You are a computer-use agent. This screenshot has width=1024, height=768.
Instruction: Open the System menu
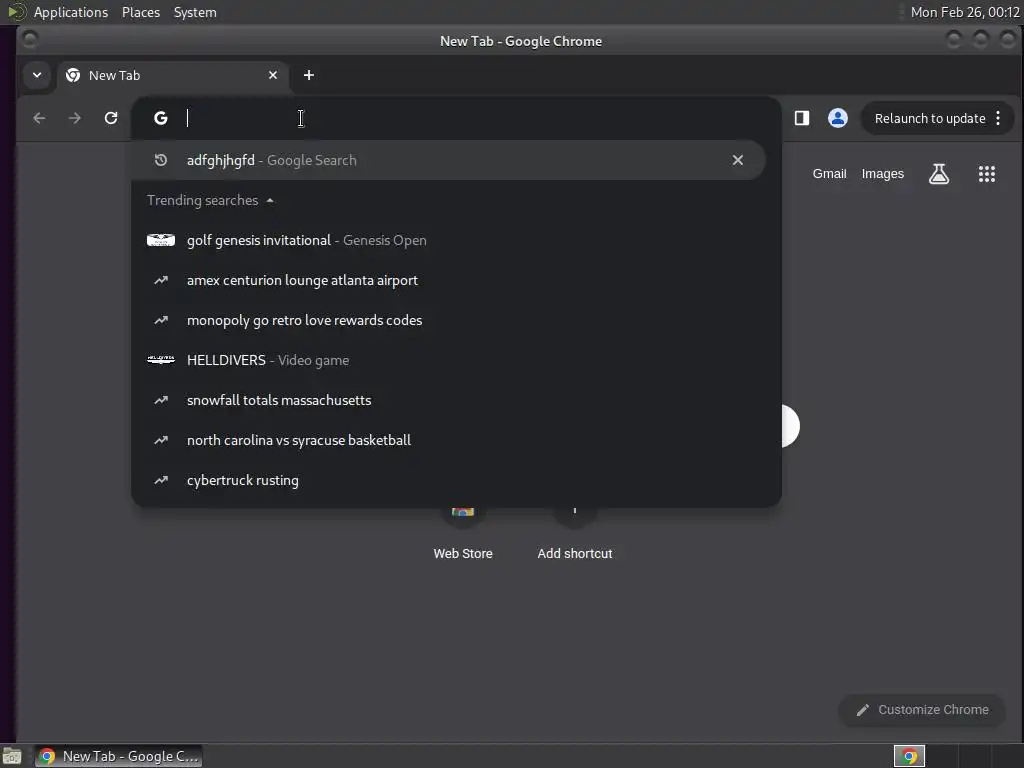pyautogui.click(x=195, y=12)
